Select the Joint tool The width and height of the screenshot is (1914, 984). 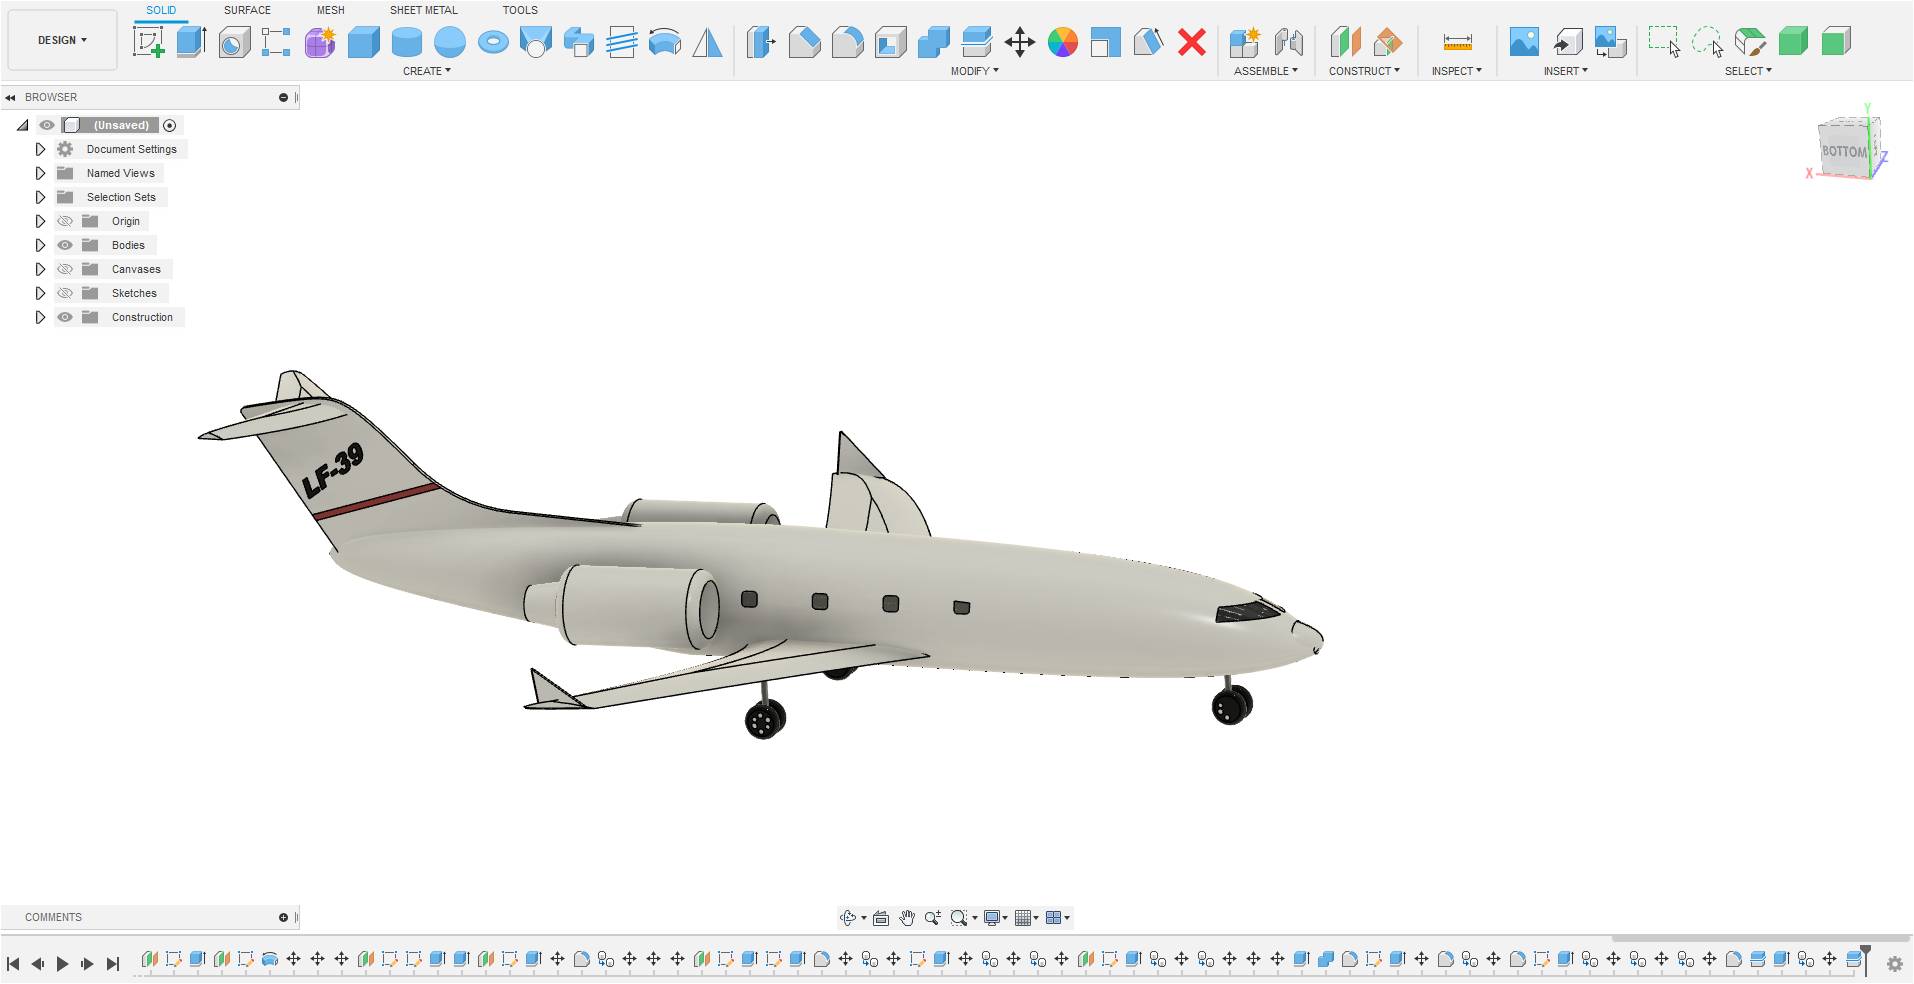1288,42
